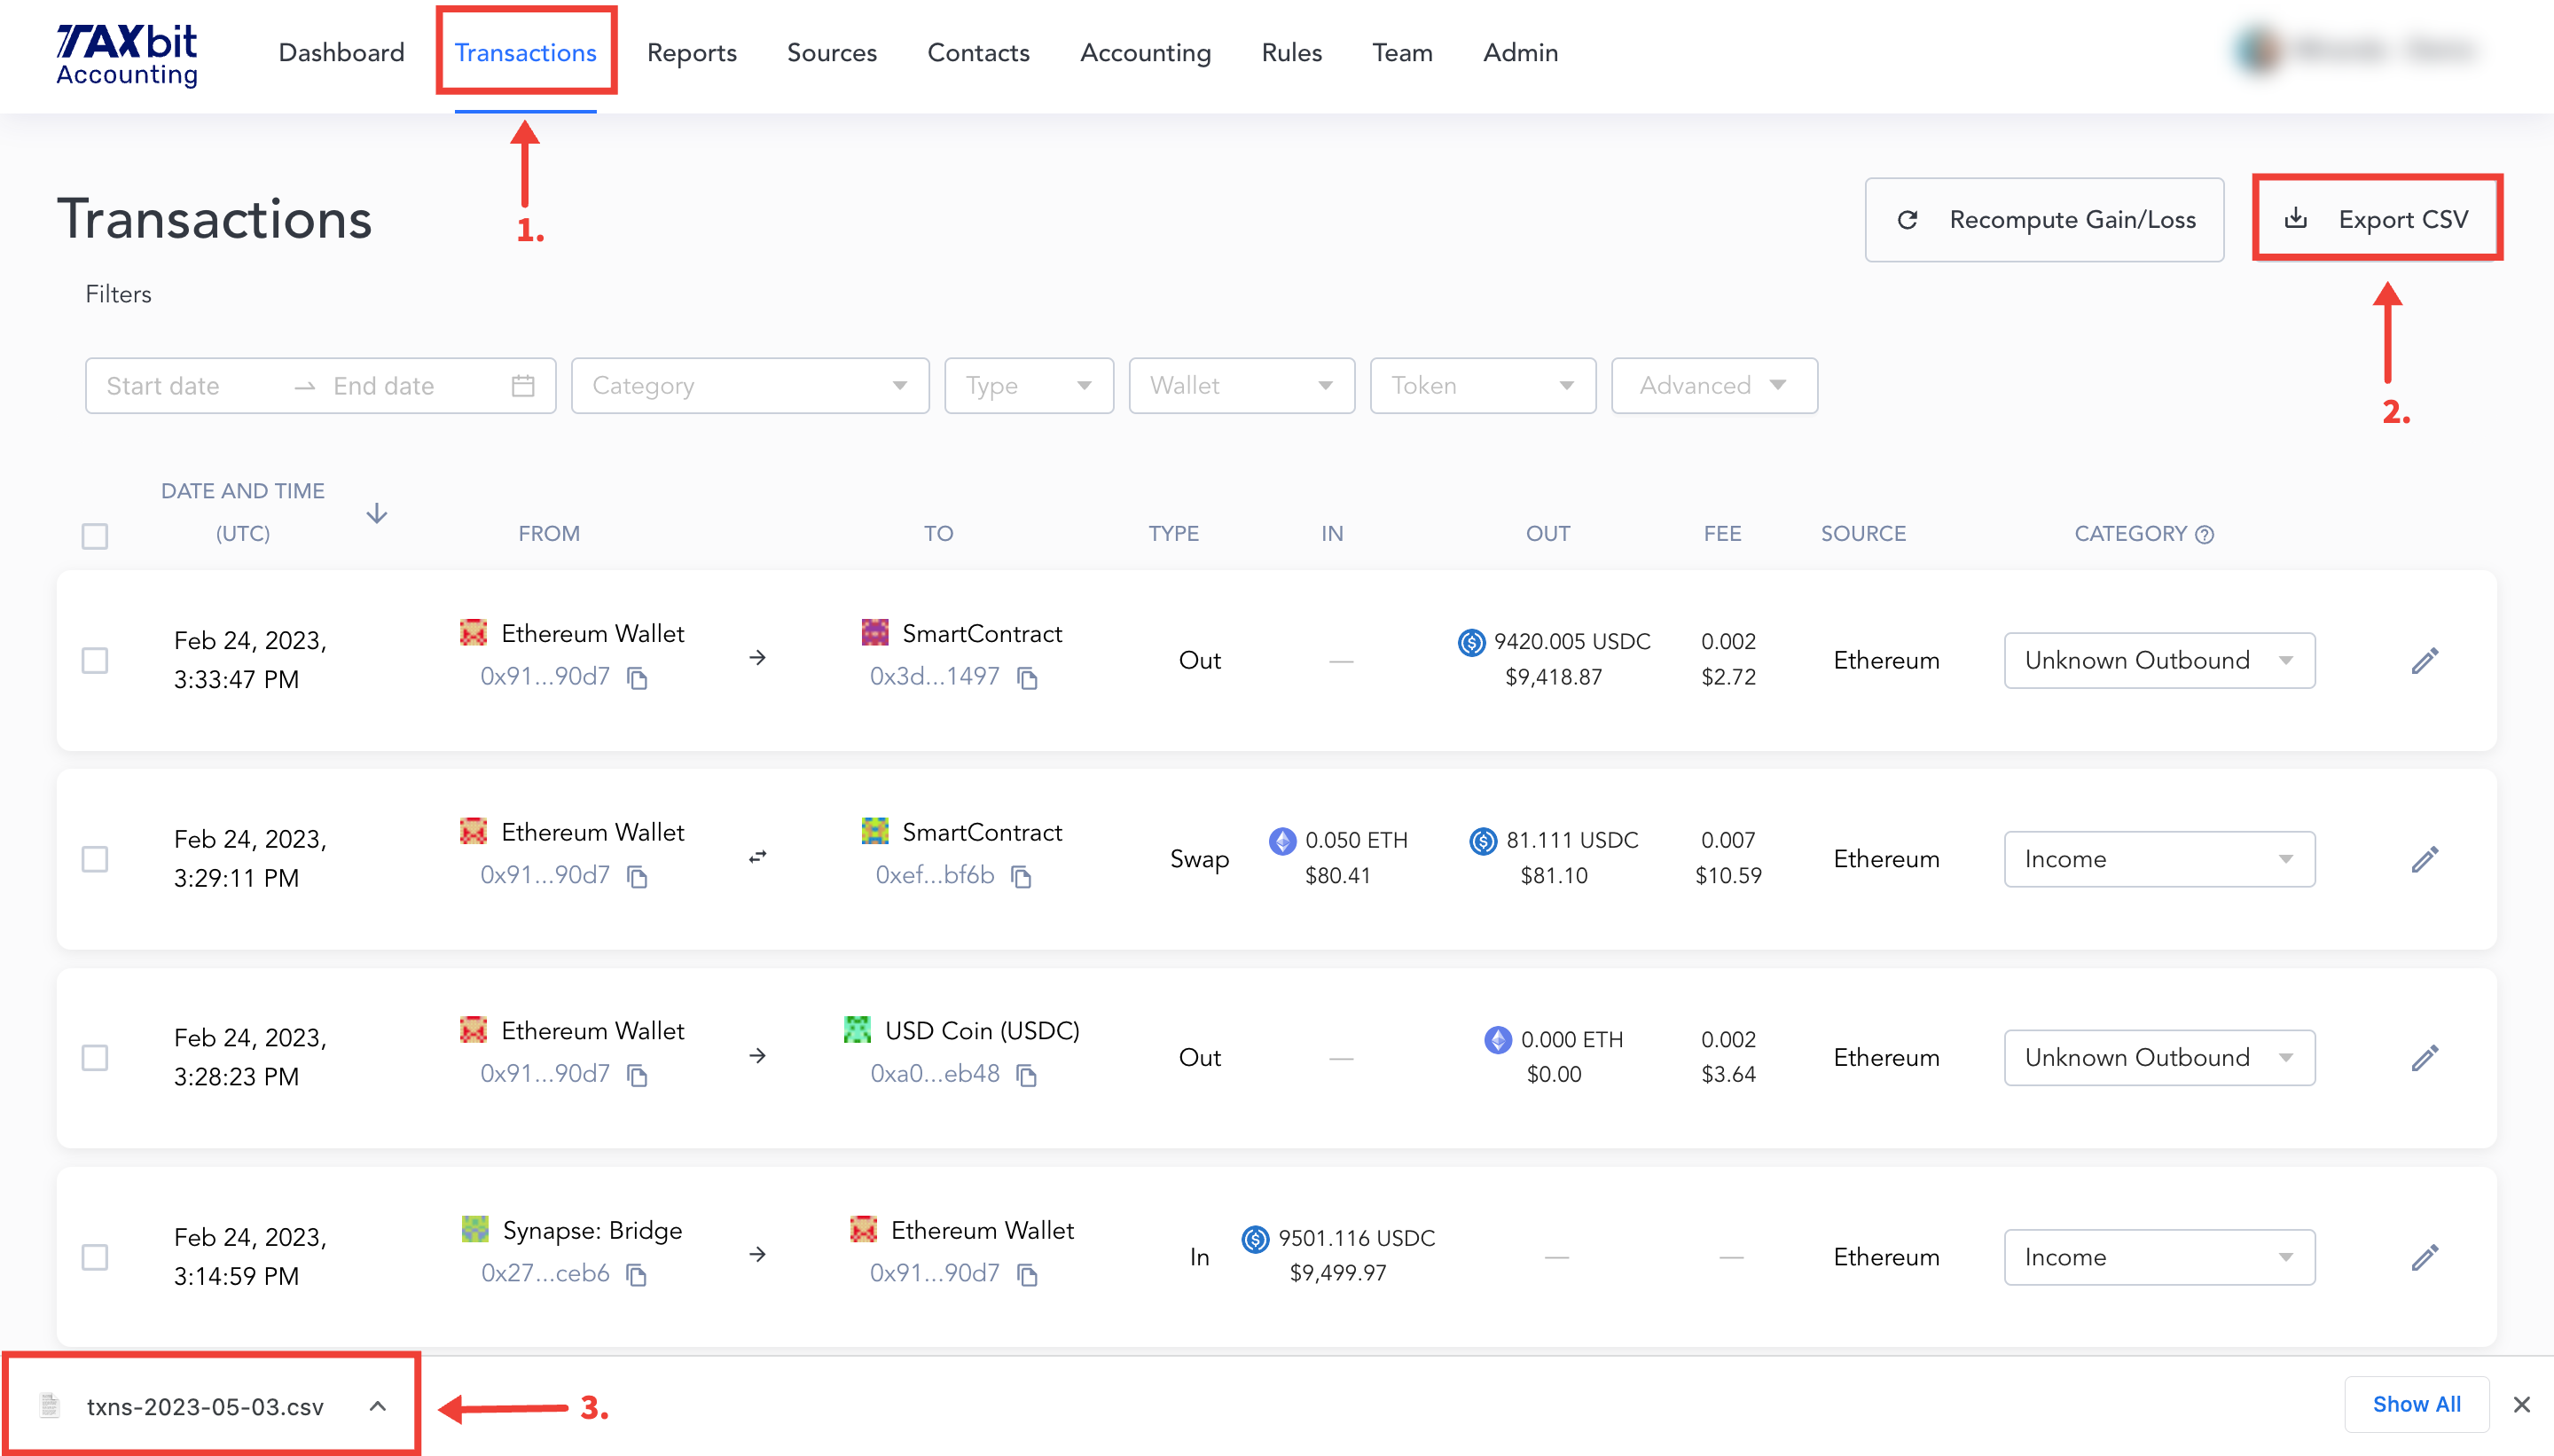Select the checkbox on the 3:33:47 PM transaction
Screen dimensions: 2554x1456
pos(94,660)
